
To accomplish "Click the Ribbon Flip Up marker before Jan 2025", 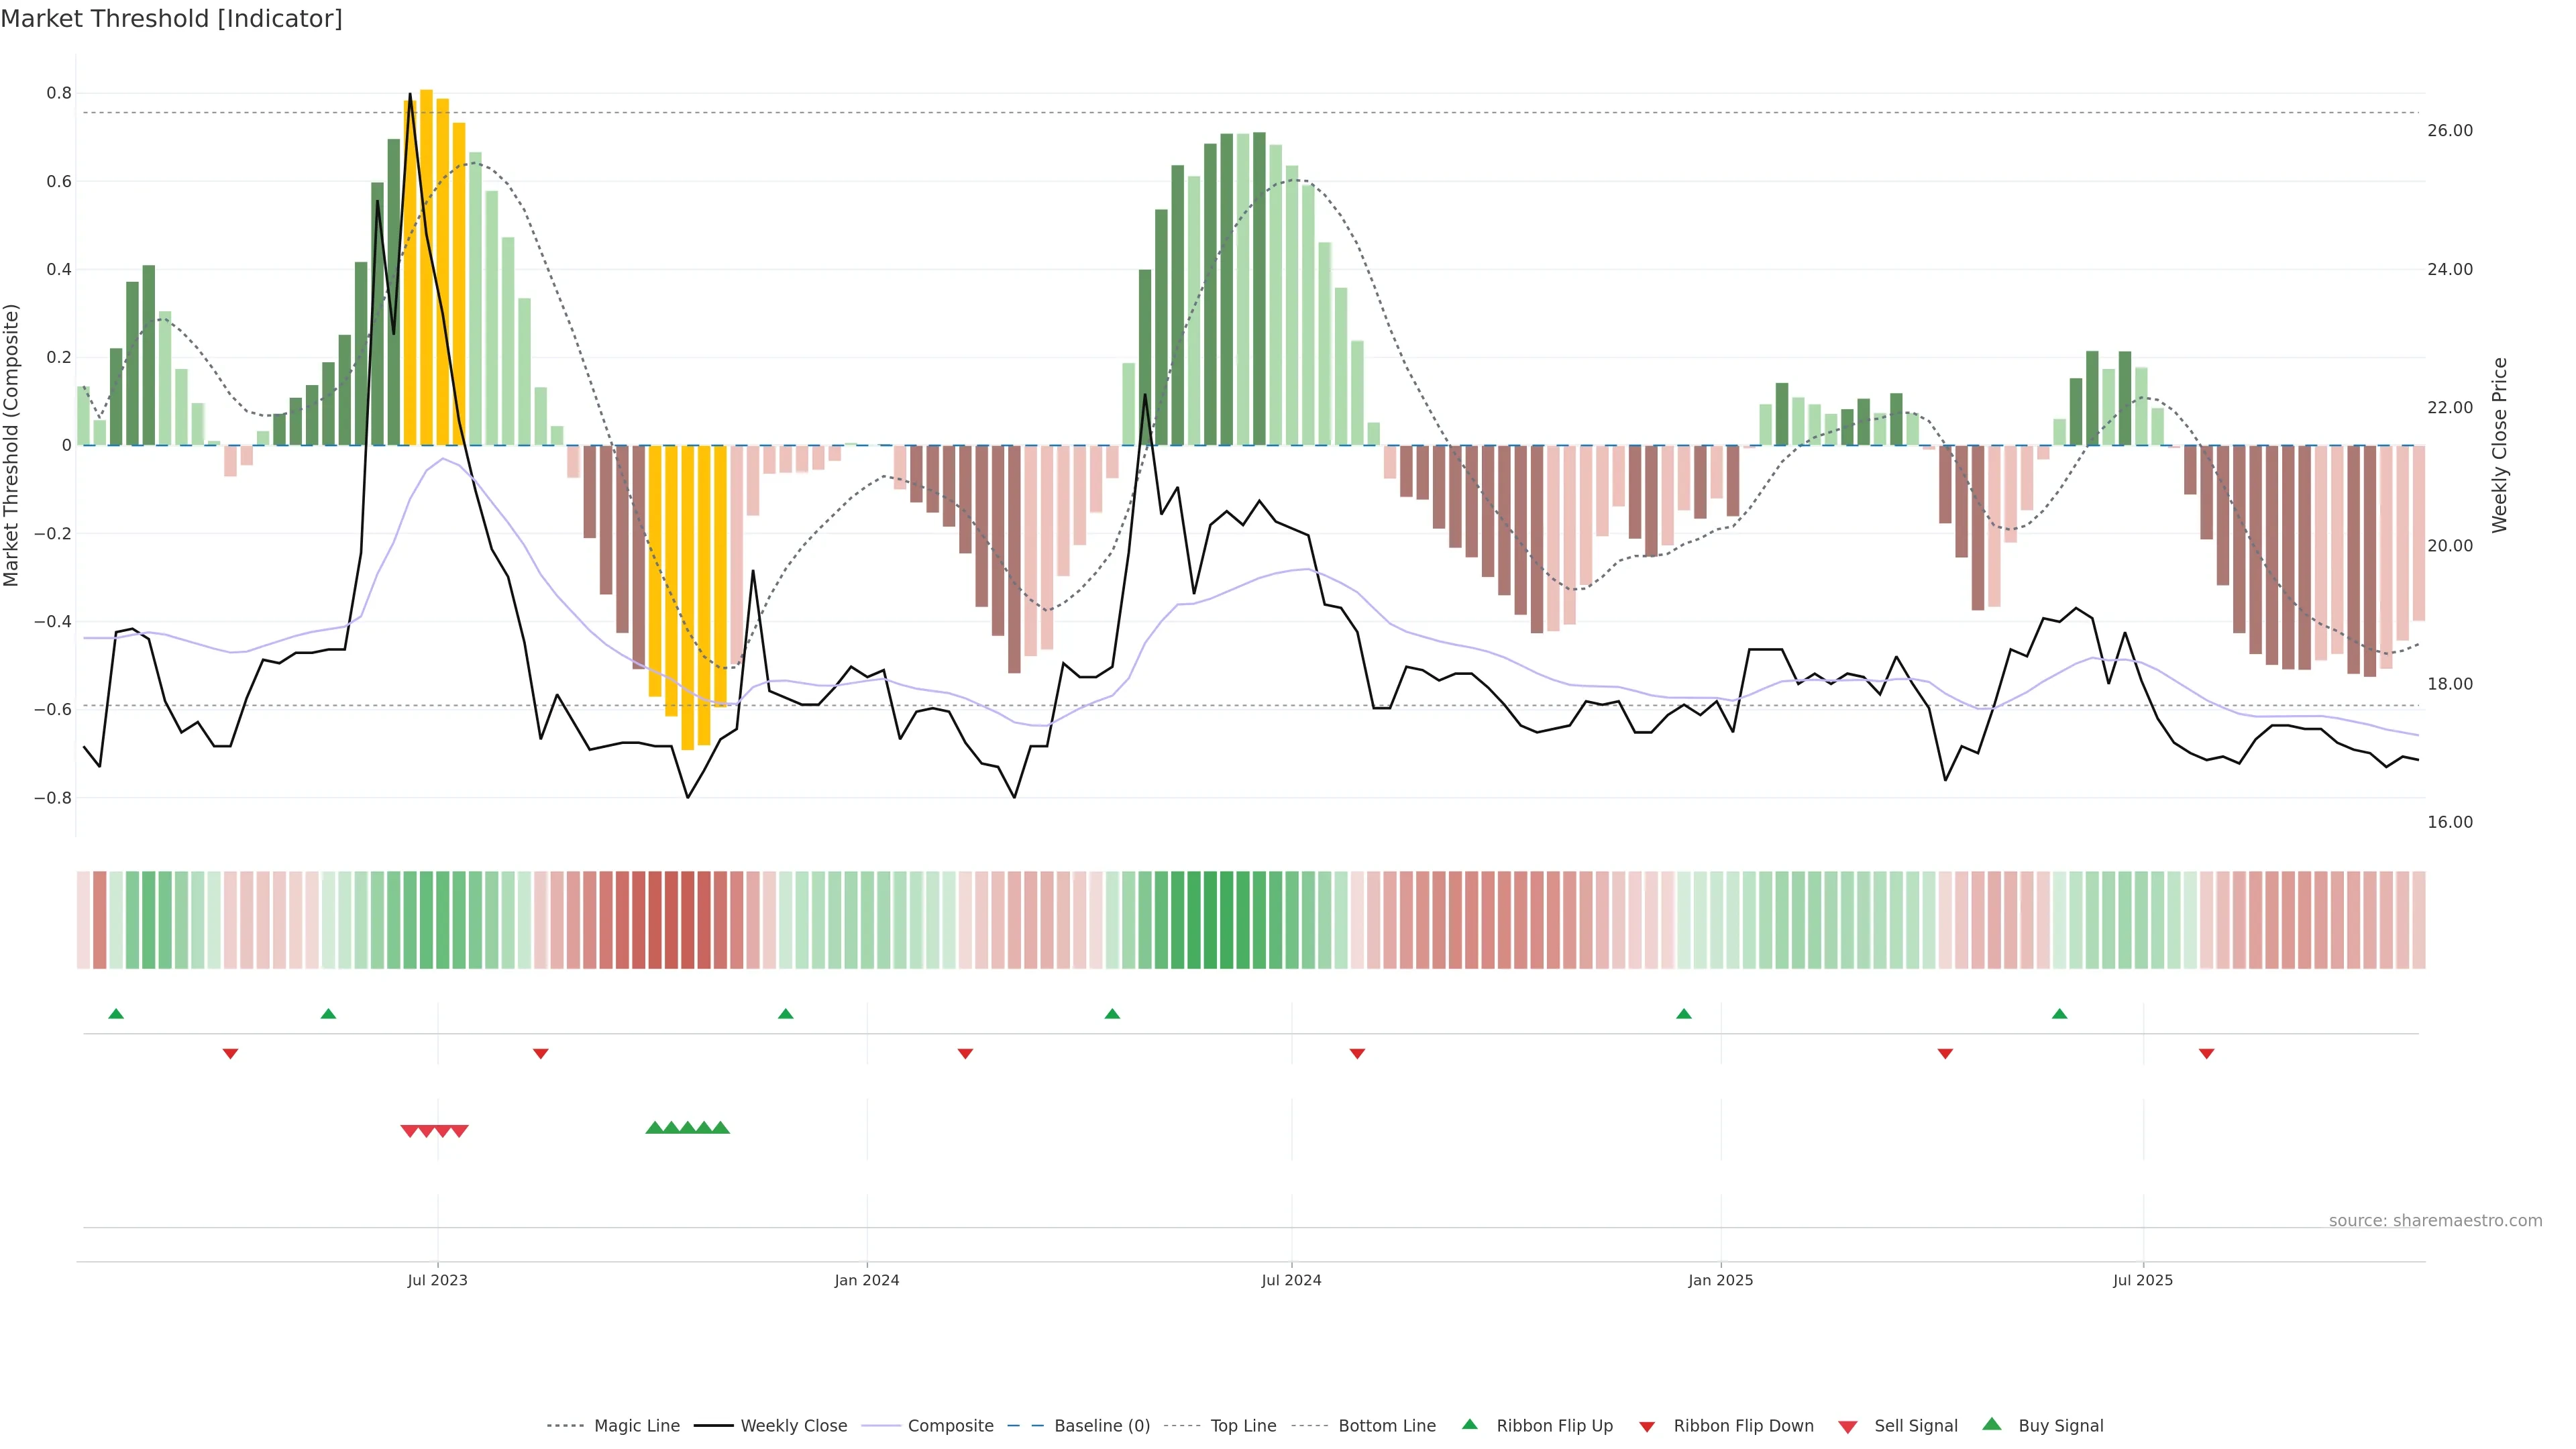I will 1684,1014.
